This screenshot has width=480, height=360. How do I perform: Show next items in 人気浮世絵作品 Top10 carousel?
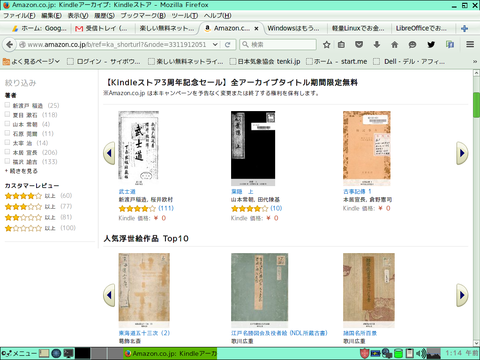pos(462,295)
